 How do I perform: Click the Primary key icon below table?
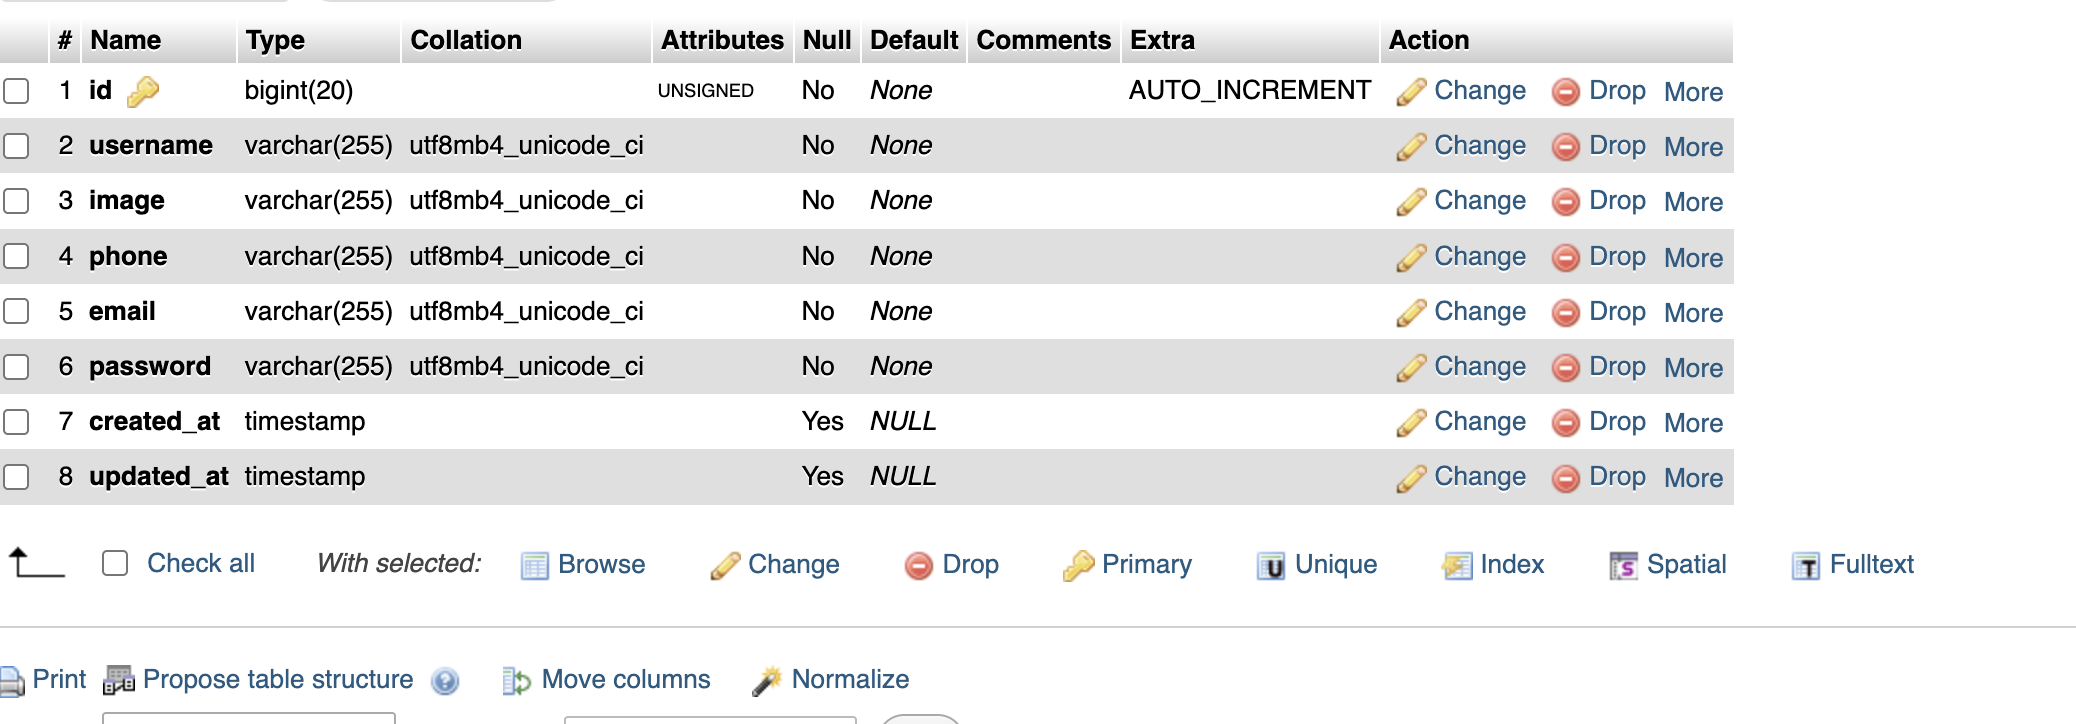1078,566
